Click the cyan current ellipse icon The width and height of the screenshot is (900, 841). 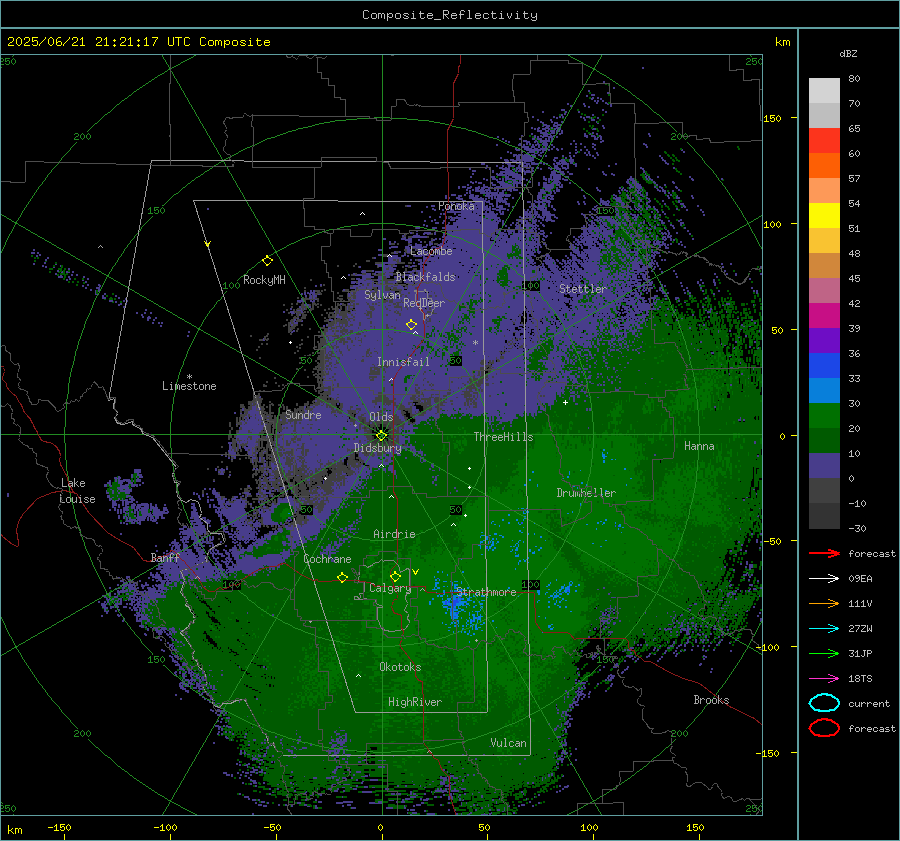click(x=824, y=703)
